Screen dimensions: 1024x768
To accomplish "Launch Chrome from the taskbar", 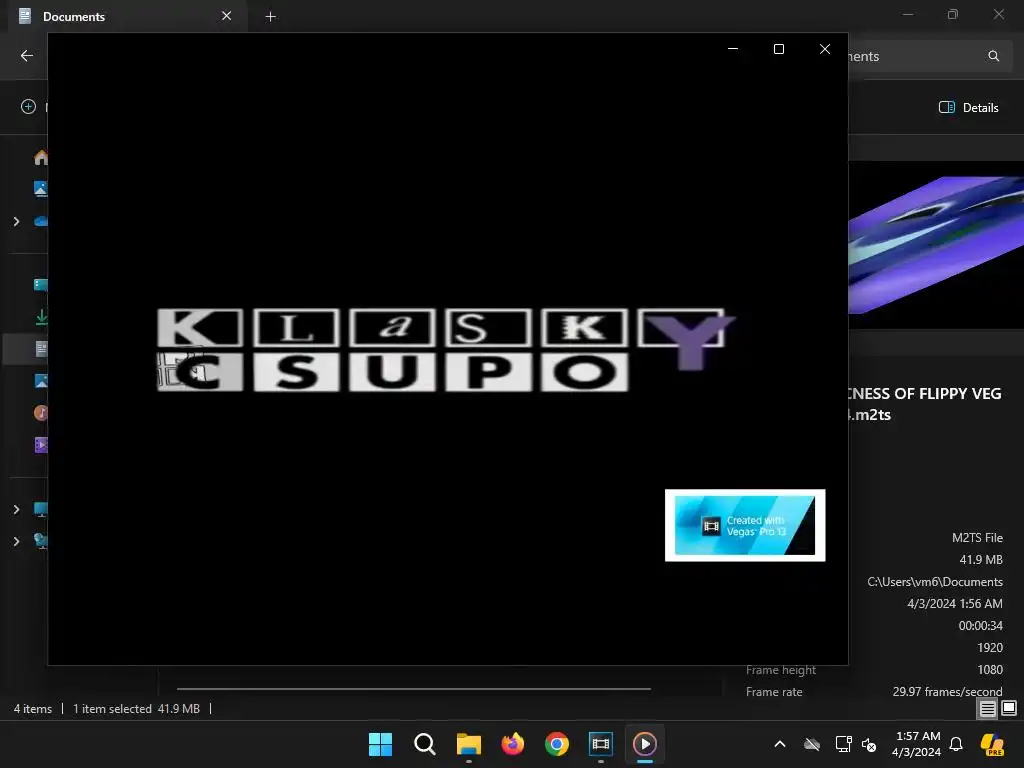I will [556, 744].
